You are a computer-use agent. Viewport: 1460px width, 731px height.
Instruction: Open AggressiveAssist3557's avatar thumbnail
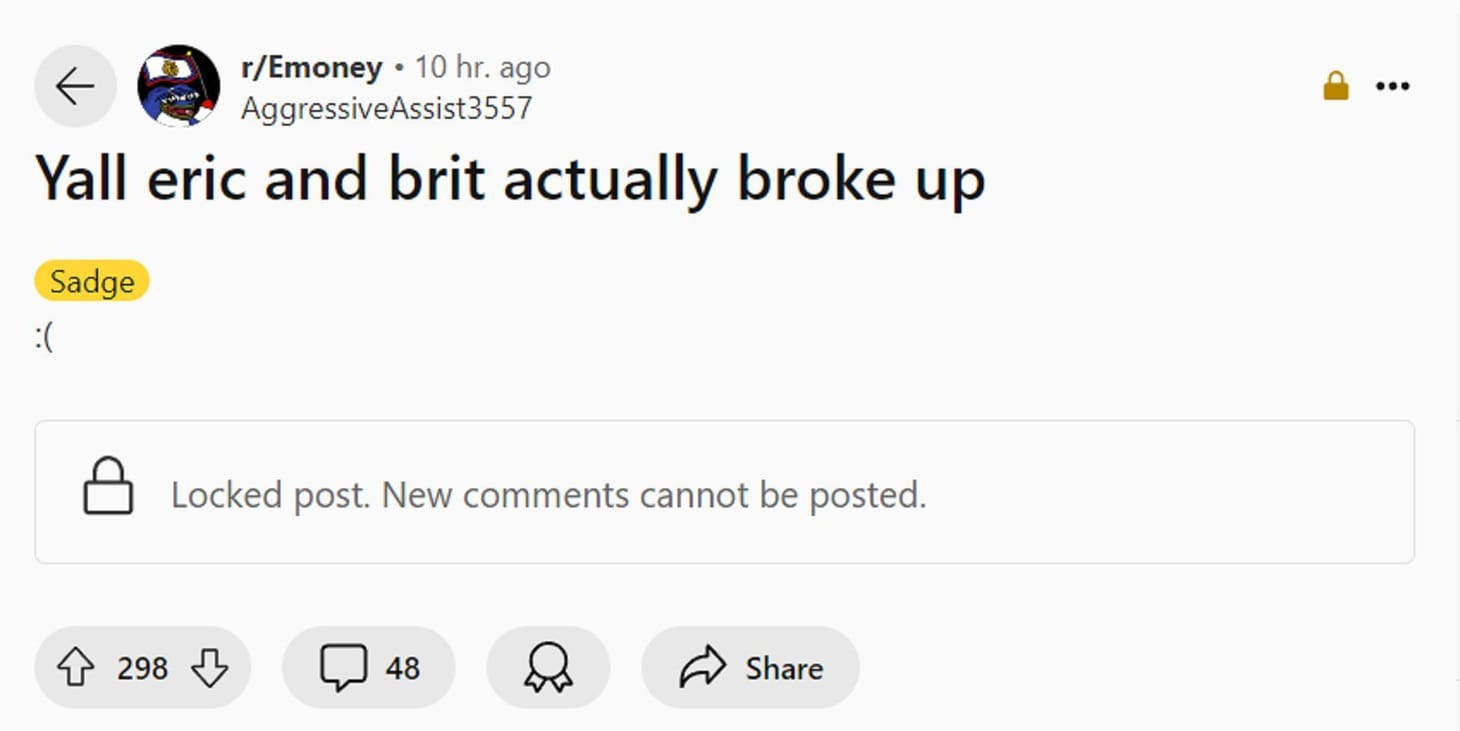177,85
